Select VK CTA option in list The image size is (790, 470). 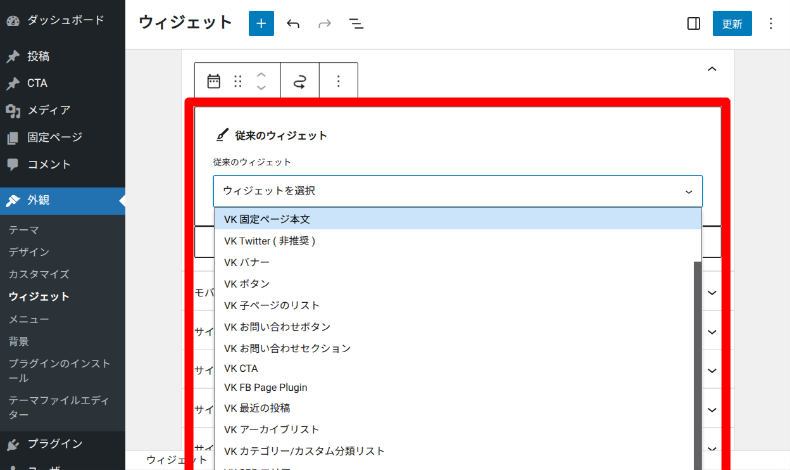pos(454,368)
